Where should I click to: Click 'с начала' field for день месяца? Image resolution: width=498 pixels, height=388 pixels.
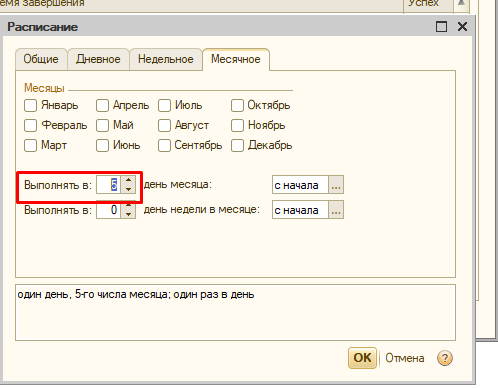pyautogui.click(x=300, y=185)
